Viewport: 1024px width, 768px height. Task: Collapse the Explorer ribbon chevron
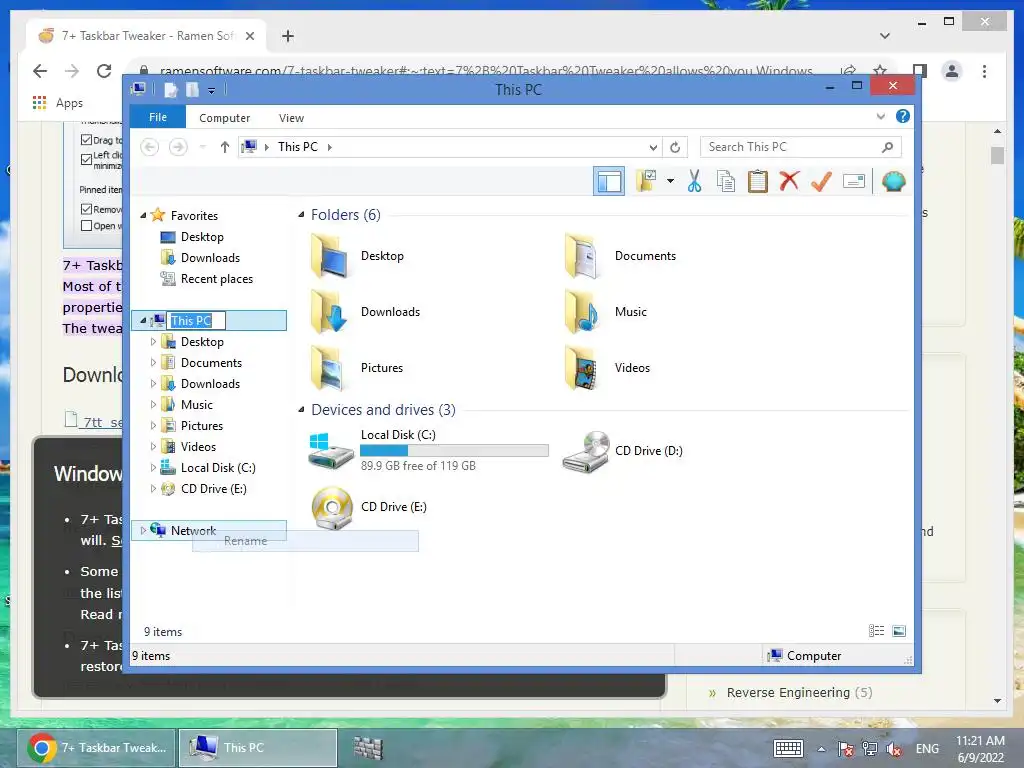pyautogui.click(x=880, y=116)
